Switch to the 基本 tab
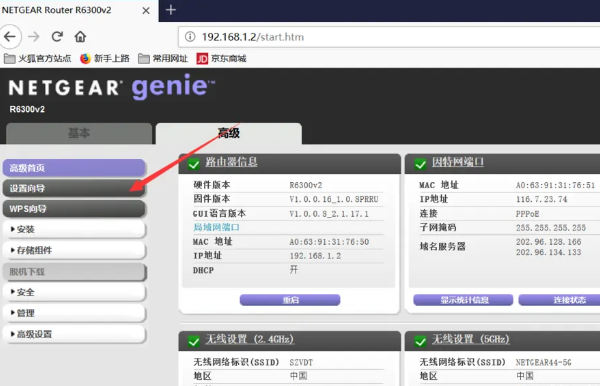The image size is (600, 386). click(79, 133)
